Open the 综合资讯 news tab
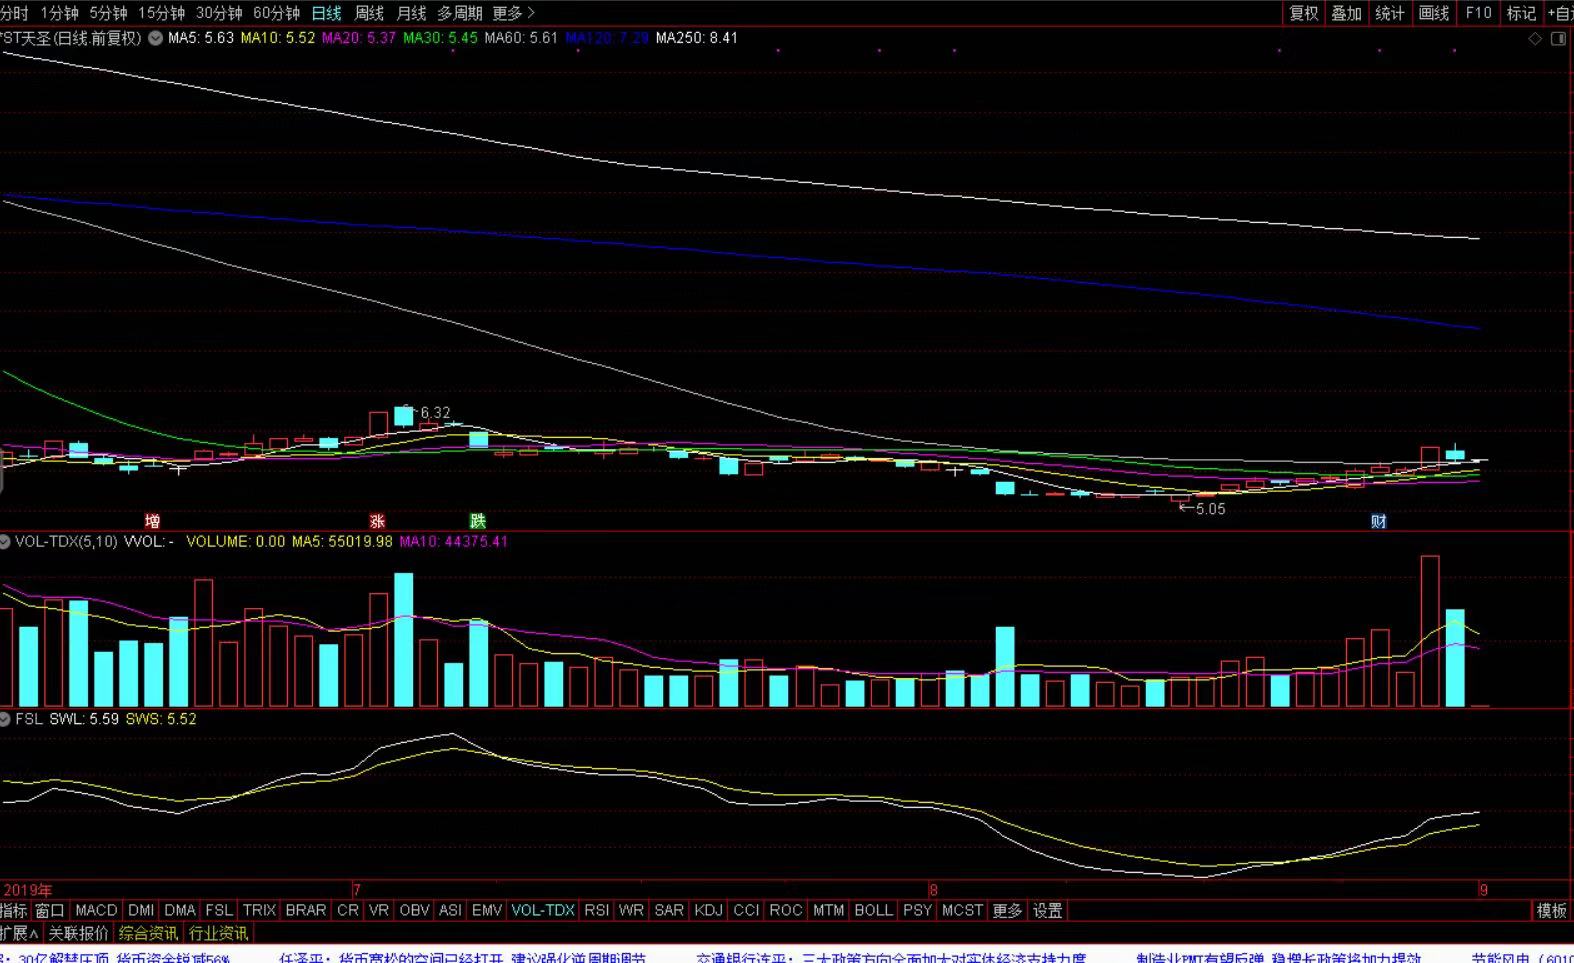Viewport: 1574px width, 963px height. coord(148,933)
